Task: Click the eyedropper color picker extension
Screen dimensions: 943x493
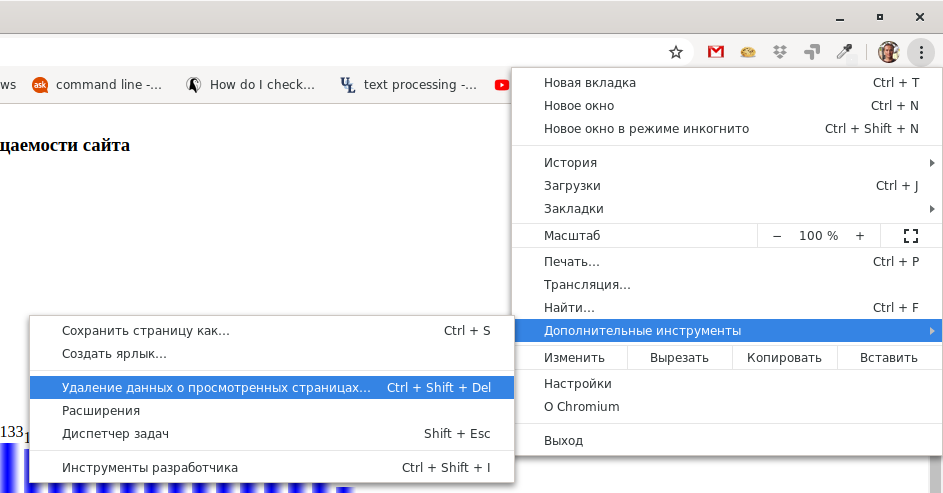Action: coord(844,52)
